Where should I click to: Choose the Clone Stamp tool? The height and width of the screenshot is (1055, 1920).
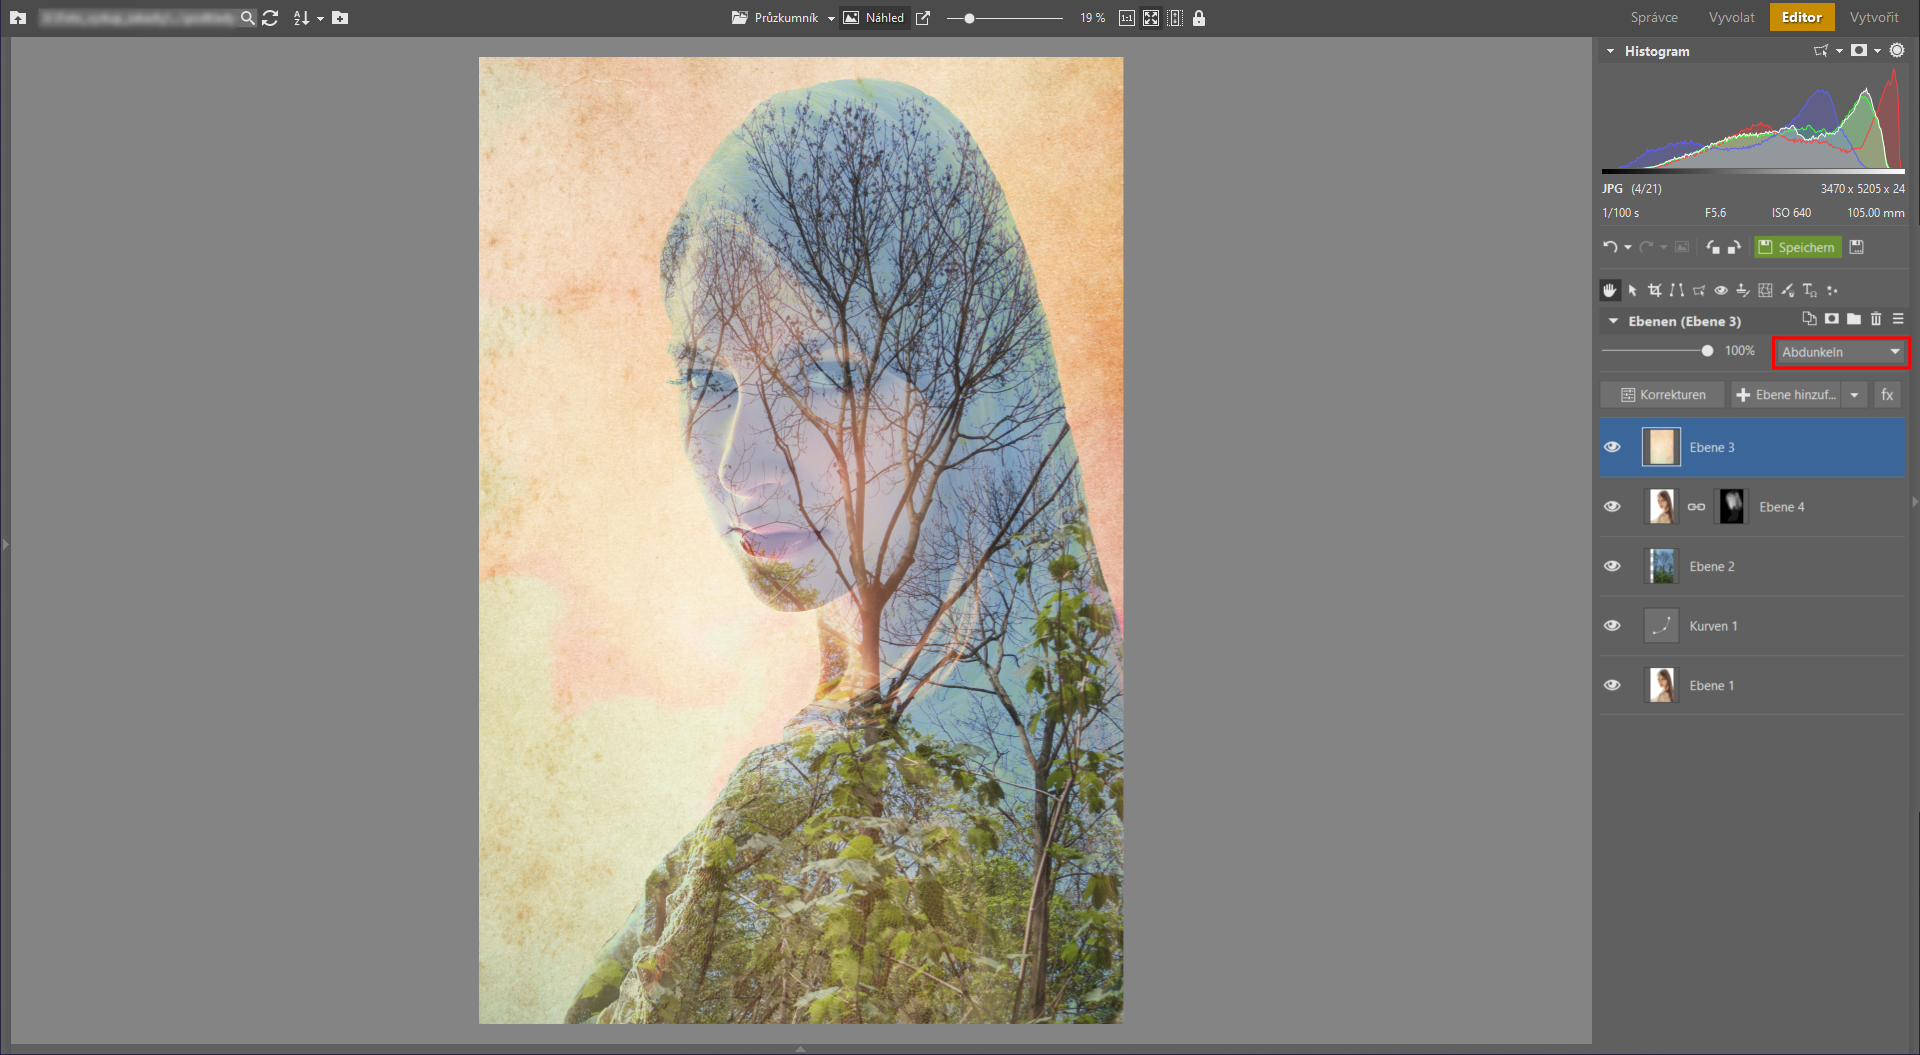point(1743,291)
